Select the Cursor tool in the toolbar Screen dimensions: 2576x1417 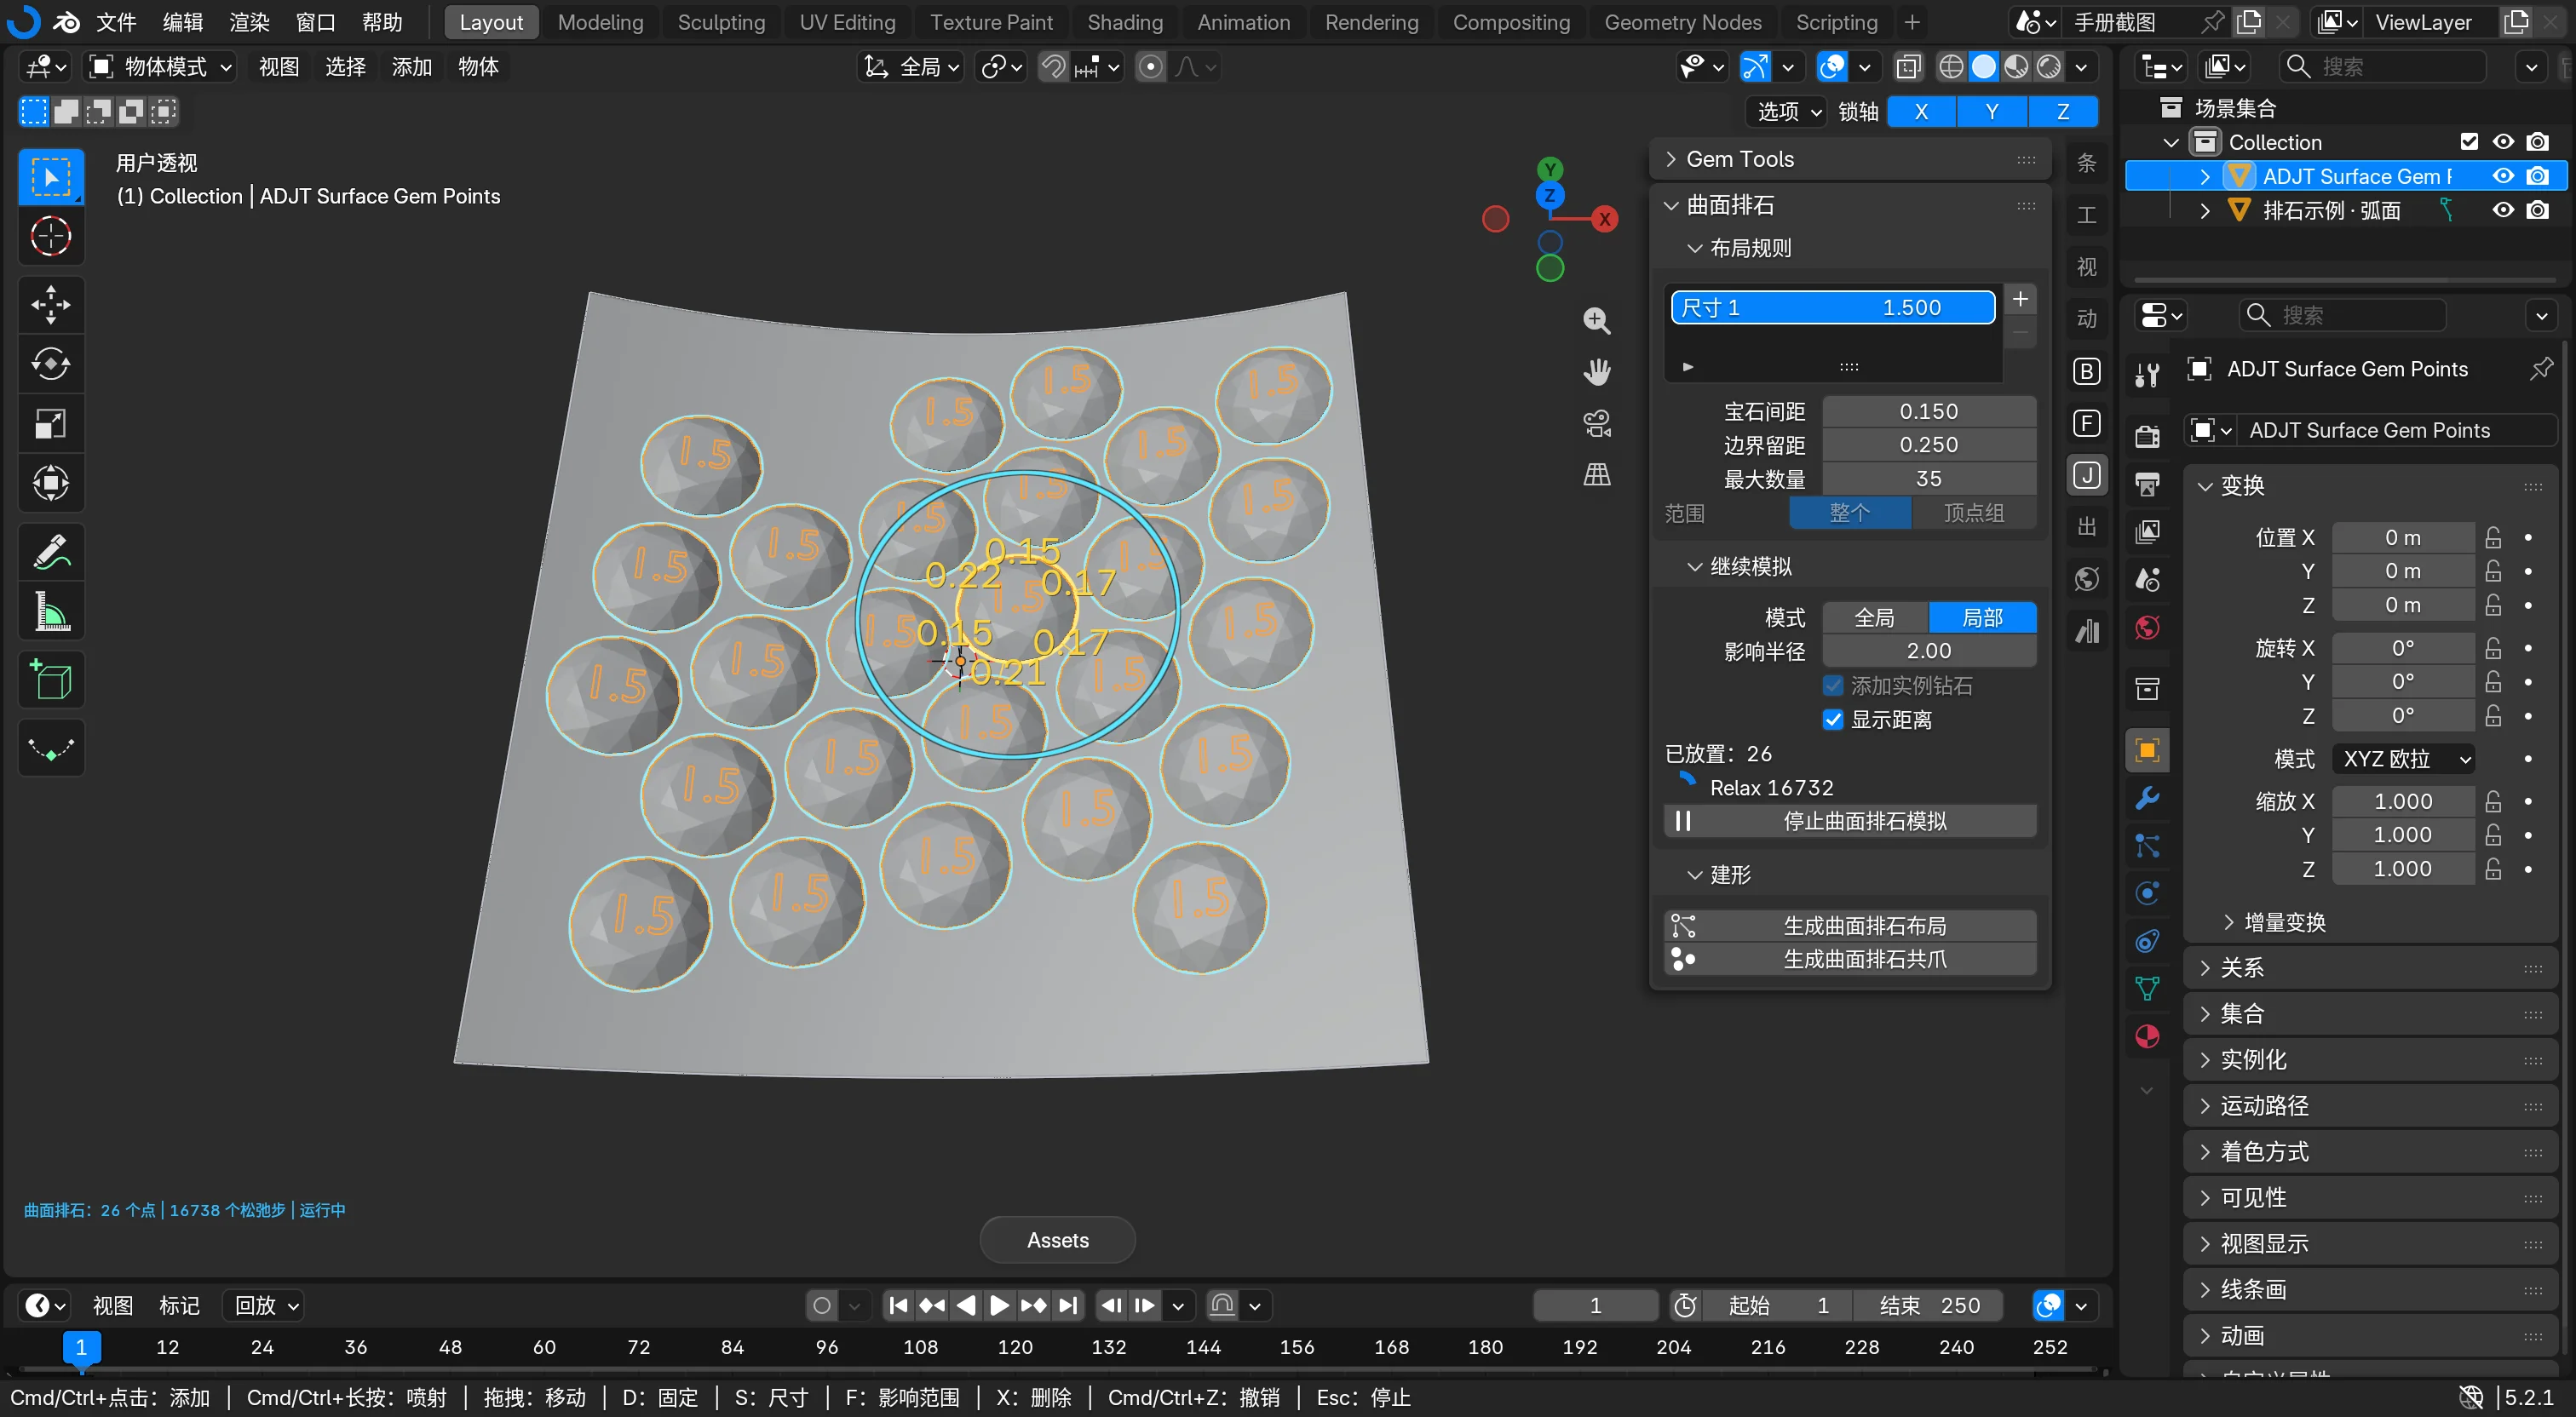51,237
